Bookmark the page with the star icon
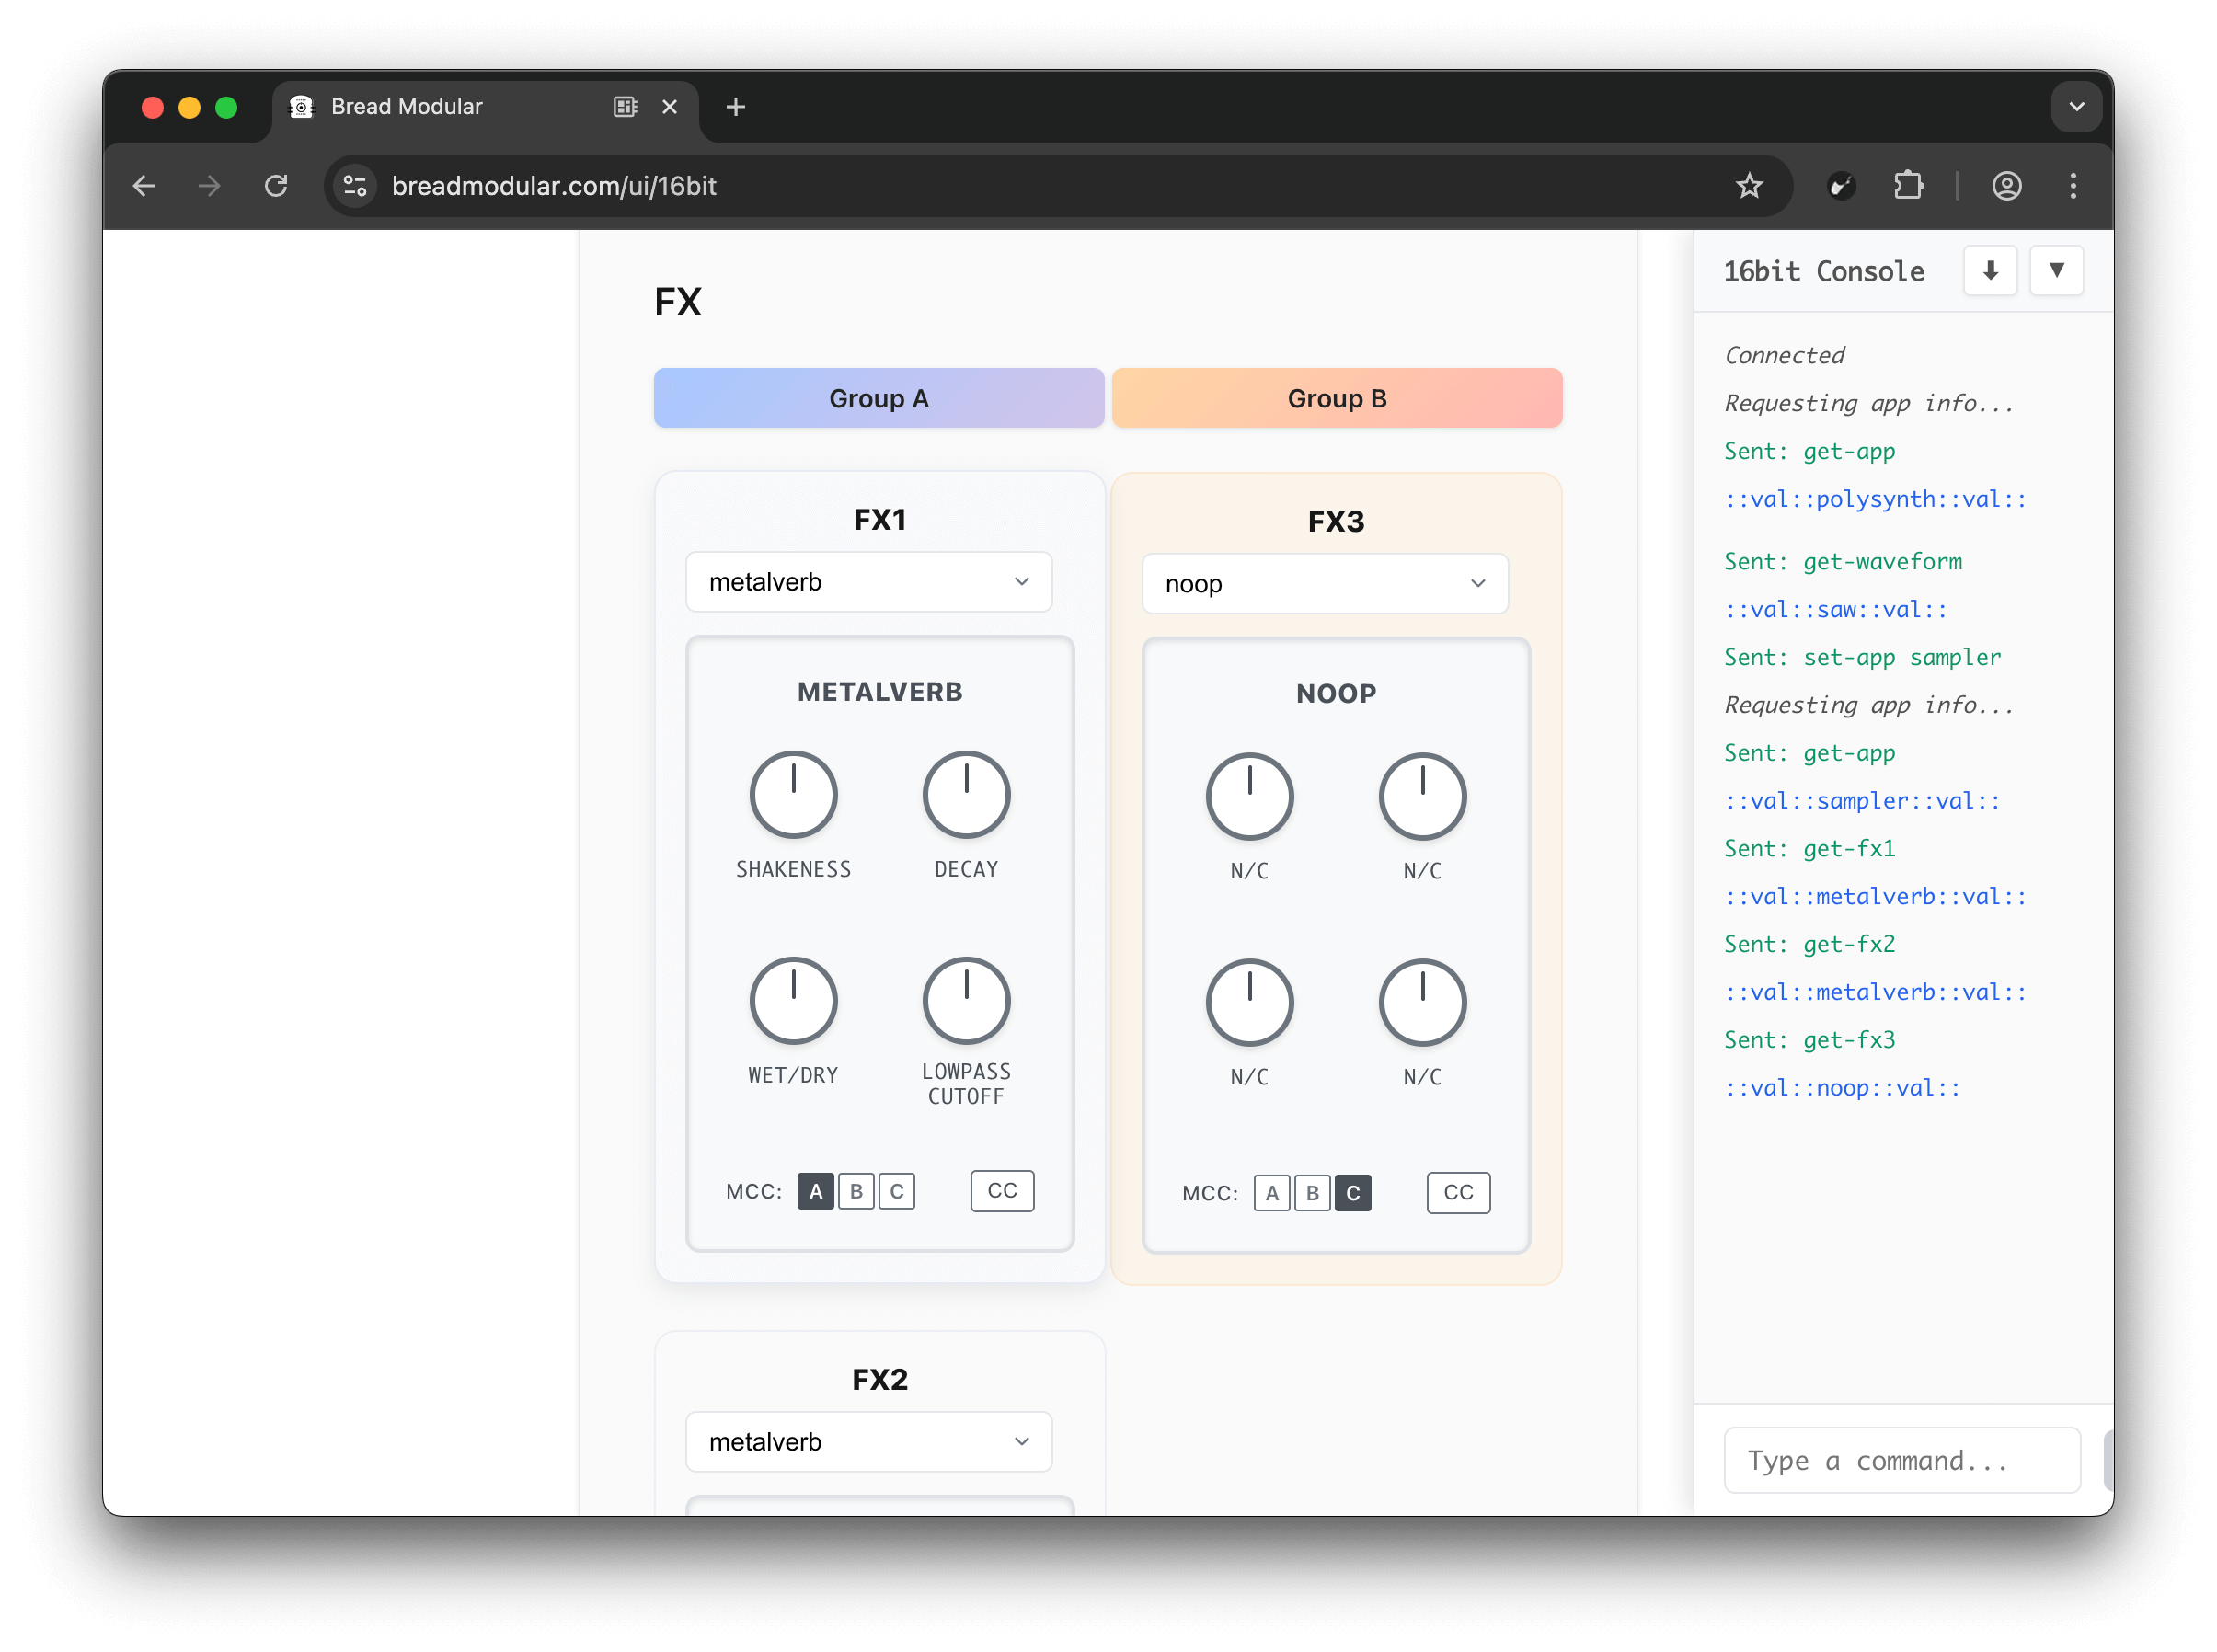 coord(1750,185)
